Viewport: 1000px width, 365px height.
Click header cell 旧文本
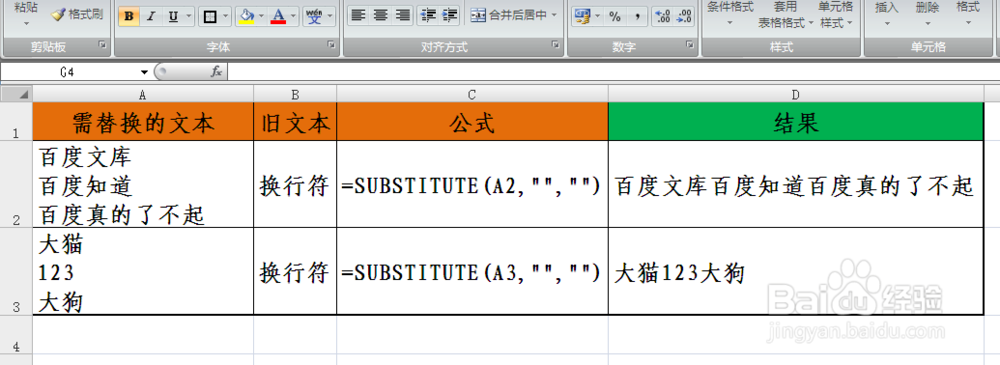click(x=295, y=121)
